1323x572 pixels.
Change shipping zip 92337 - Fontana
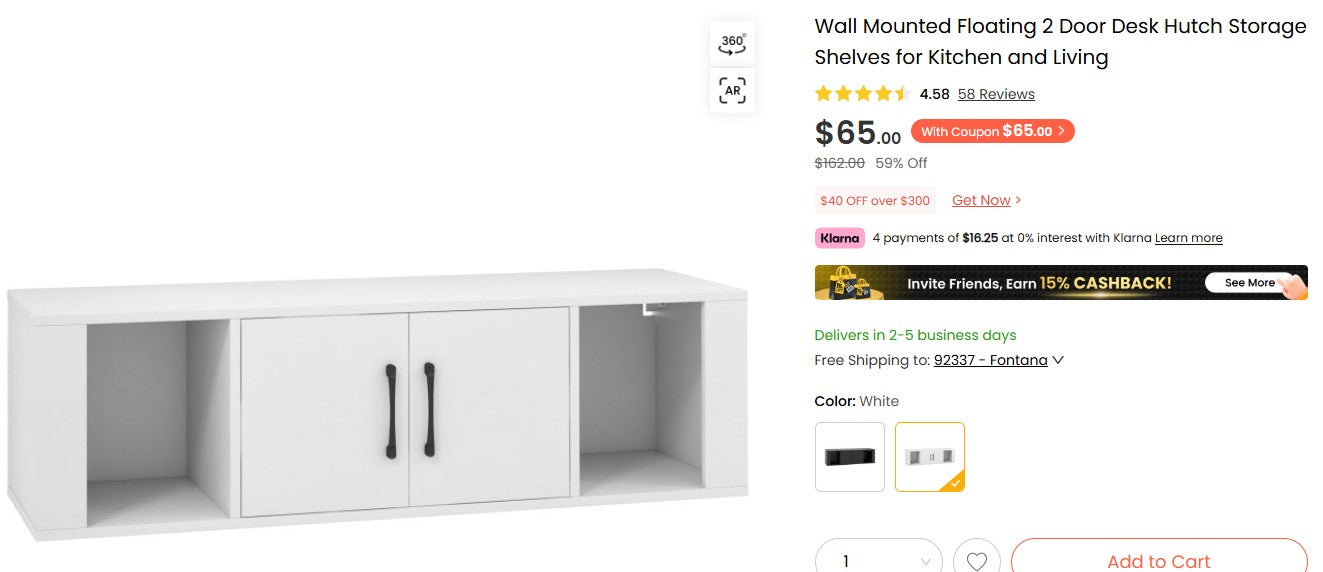tap(991, 360)
